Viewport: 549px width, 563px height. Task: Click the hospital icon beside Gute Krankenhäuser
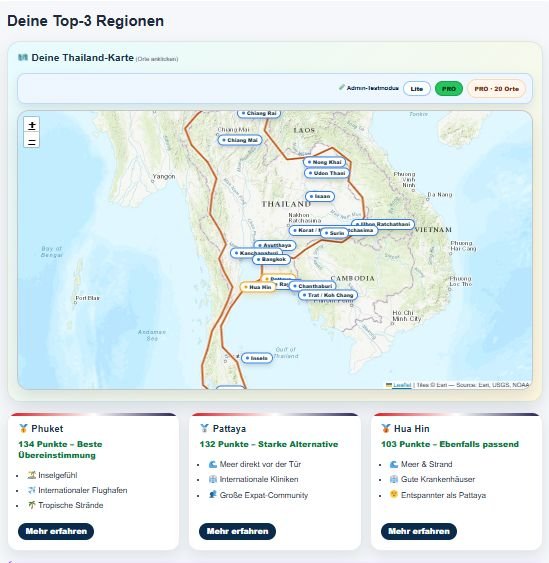(x=394, y=479)
